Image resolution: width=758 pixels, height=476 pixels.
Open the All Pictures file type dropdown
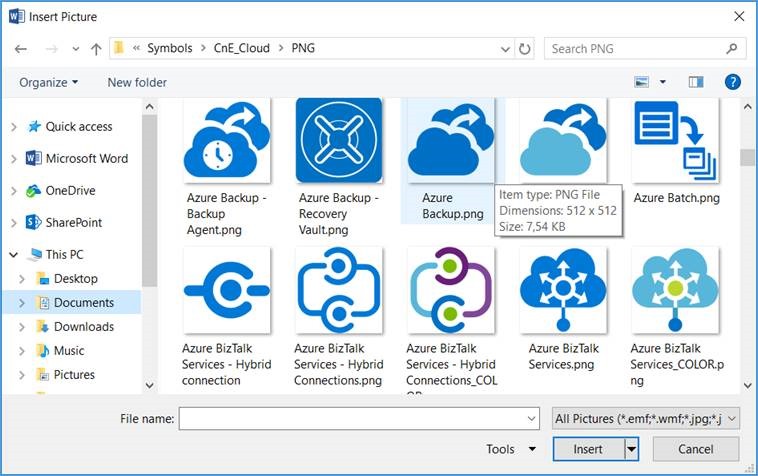(646, 418)
